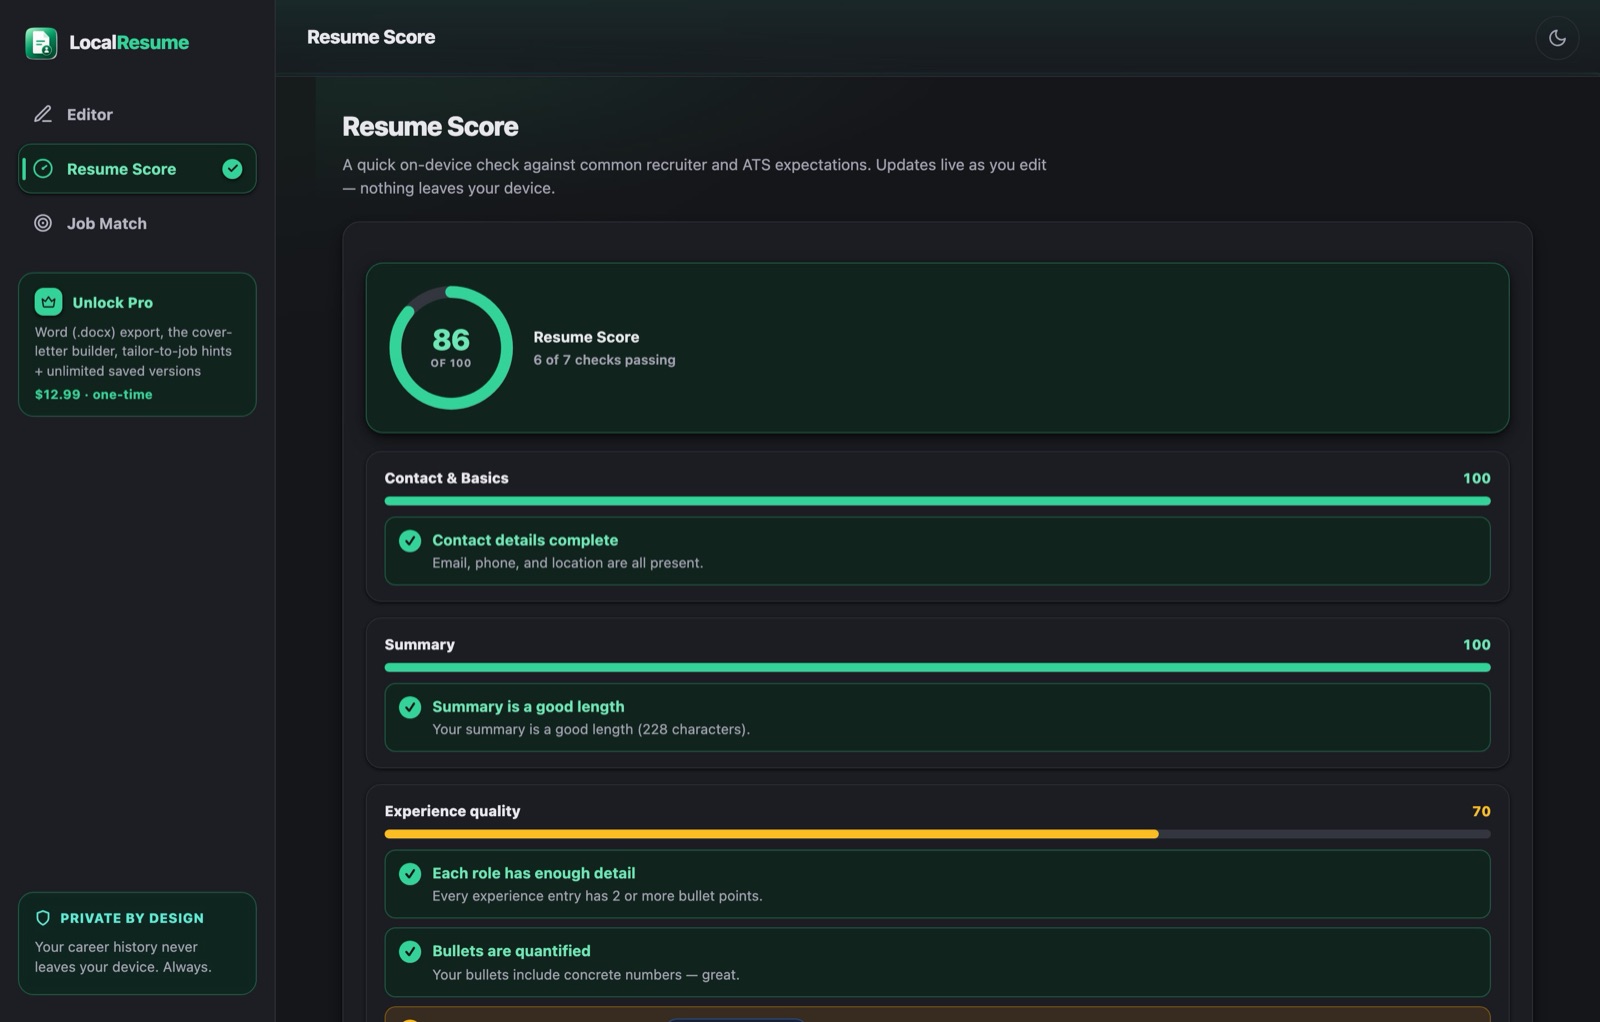Click the Each role has enough detail title
The width and height of the screenshot is (1600, 1022).
coord(533,873)
